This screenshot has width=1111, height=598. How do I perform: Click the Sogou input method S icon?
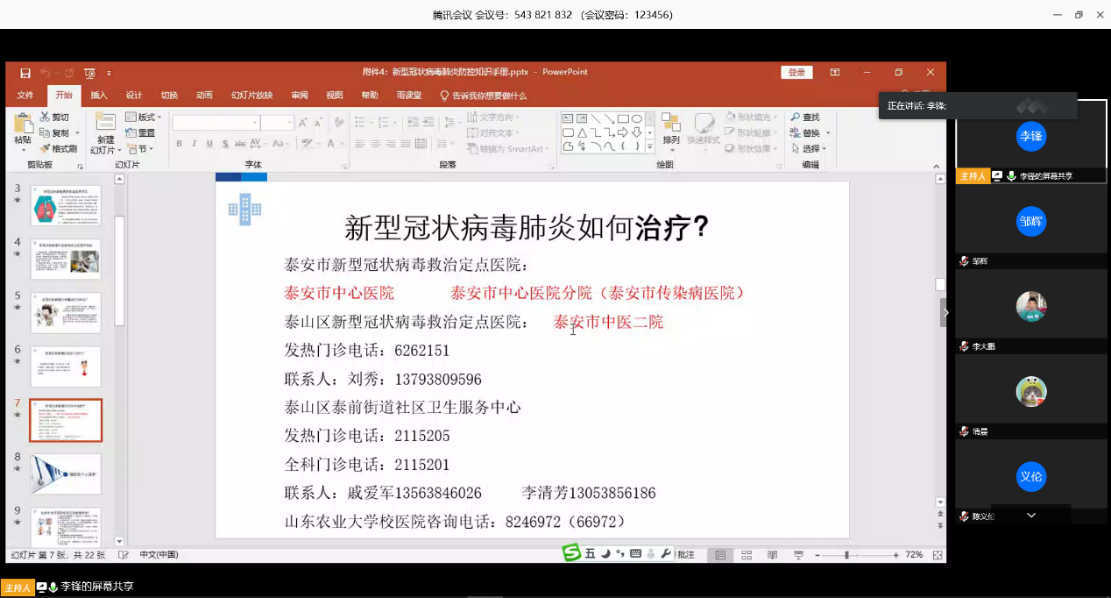571,553
